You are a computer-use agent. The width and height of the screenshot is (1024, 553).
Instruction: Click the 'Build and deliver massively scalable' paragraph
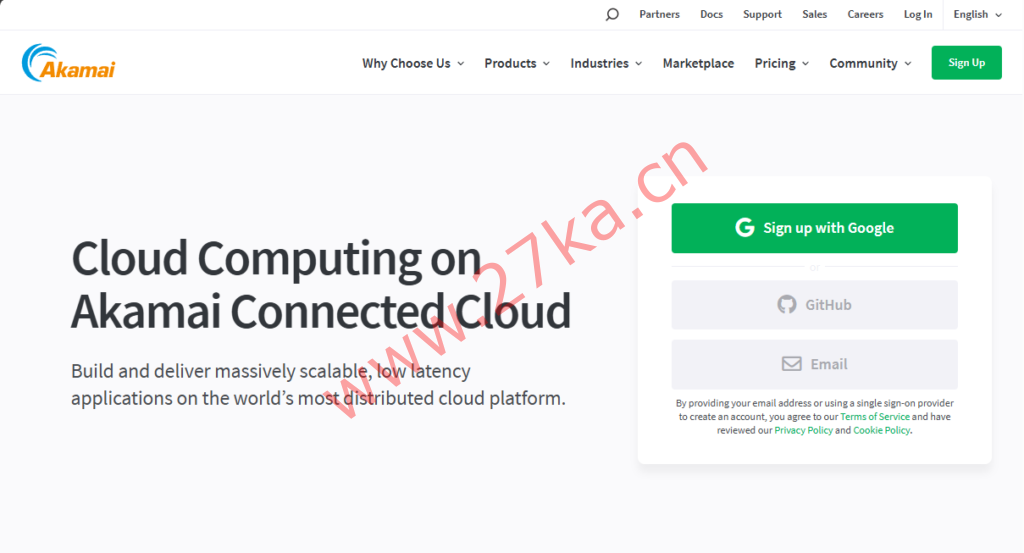[x=318, y=385]
